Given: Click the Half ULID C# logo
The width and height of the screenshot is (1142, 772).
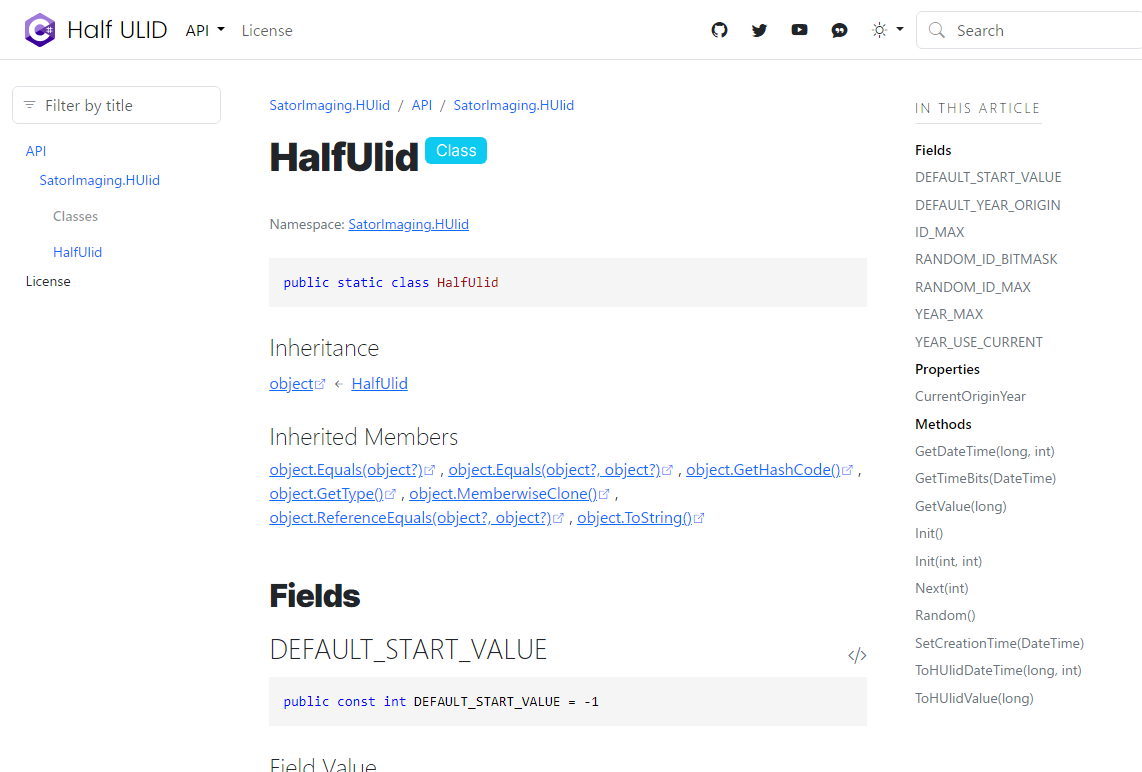Looking at the screenshot, I should 39,30.
